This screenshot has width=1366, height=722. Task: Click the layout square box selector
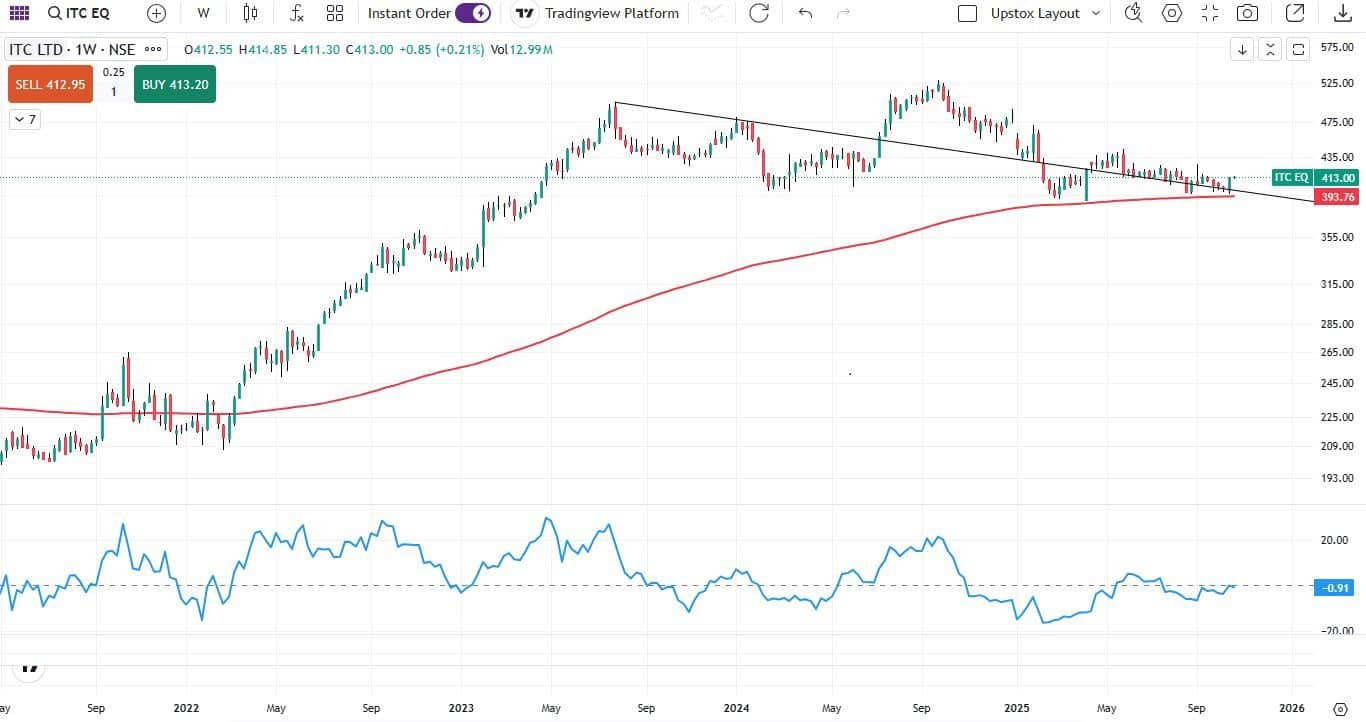(x=967, y=13)
